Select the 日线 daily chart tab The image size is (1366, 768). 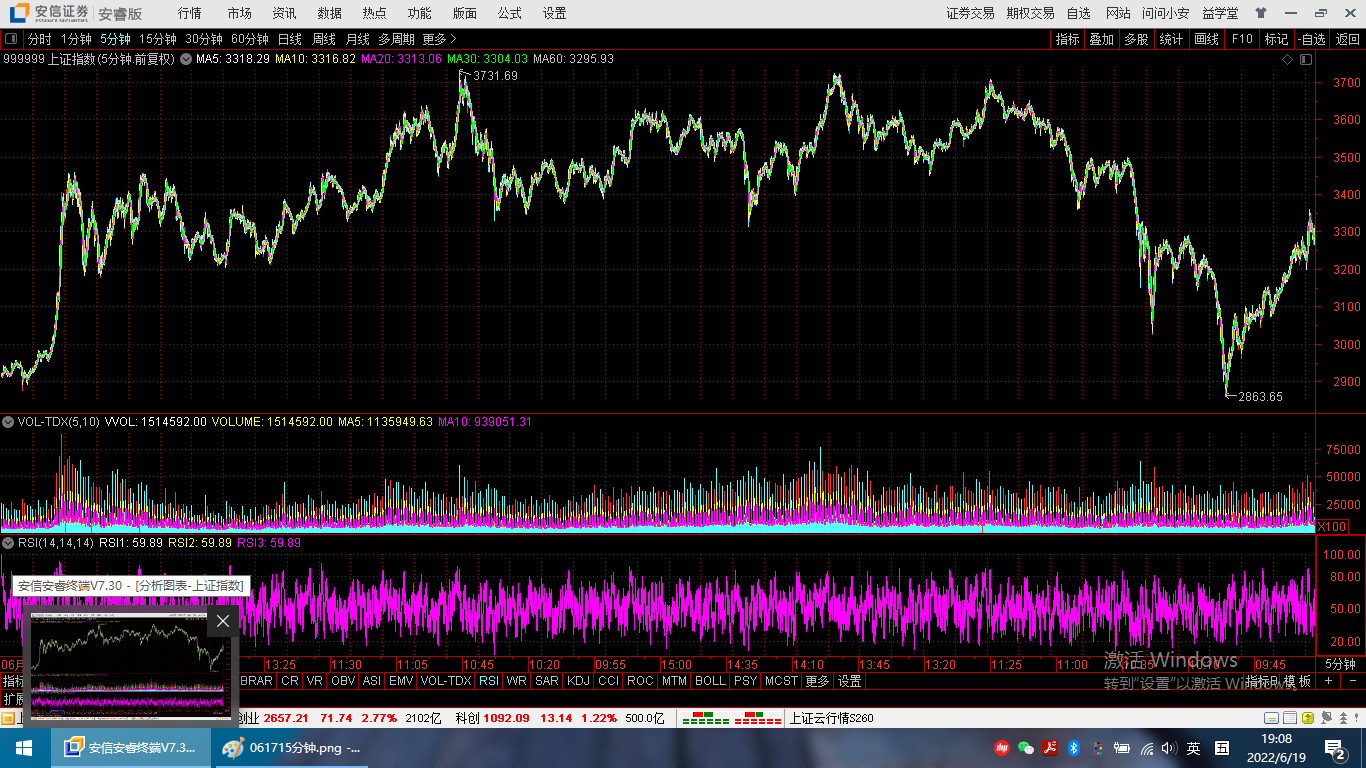point(289,39)
